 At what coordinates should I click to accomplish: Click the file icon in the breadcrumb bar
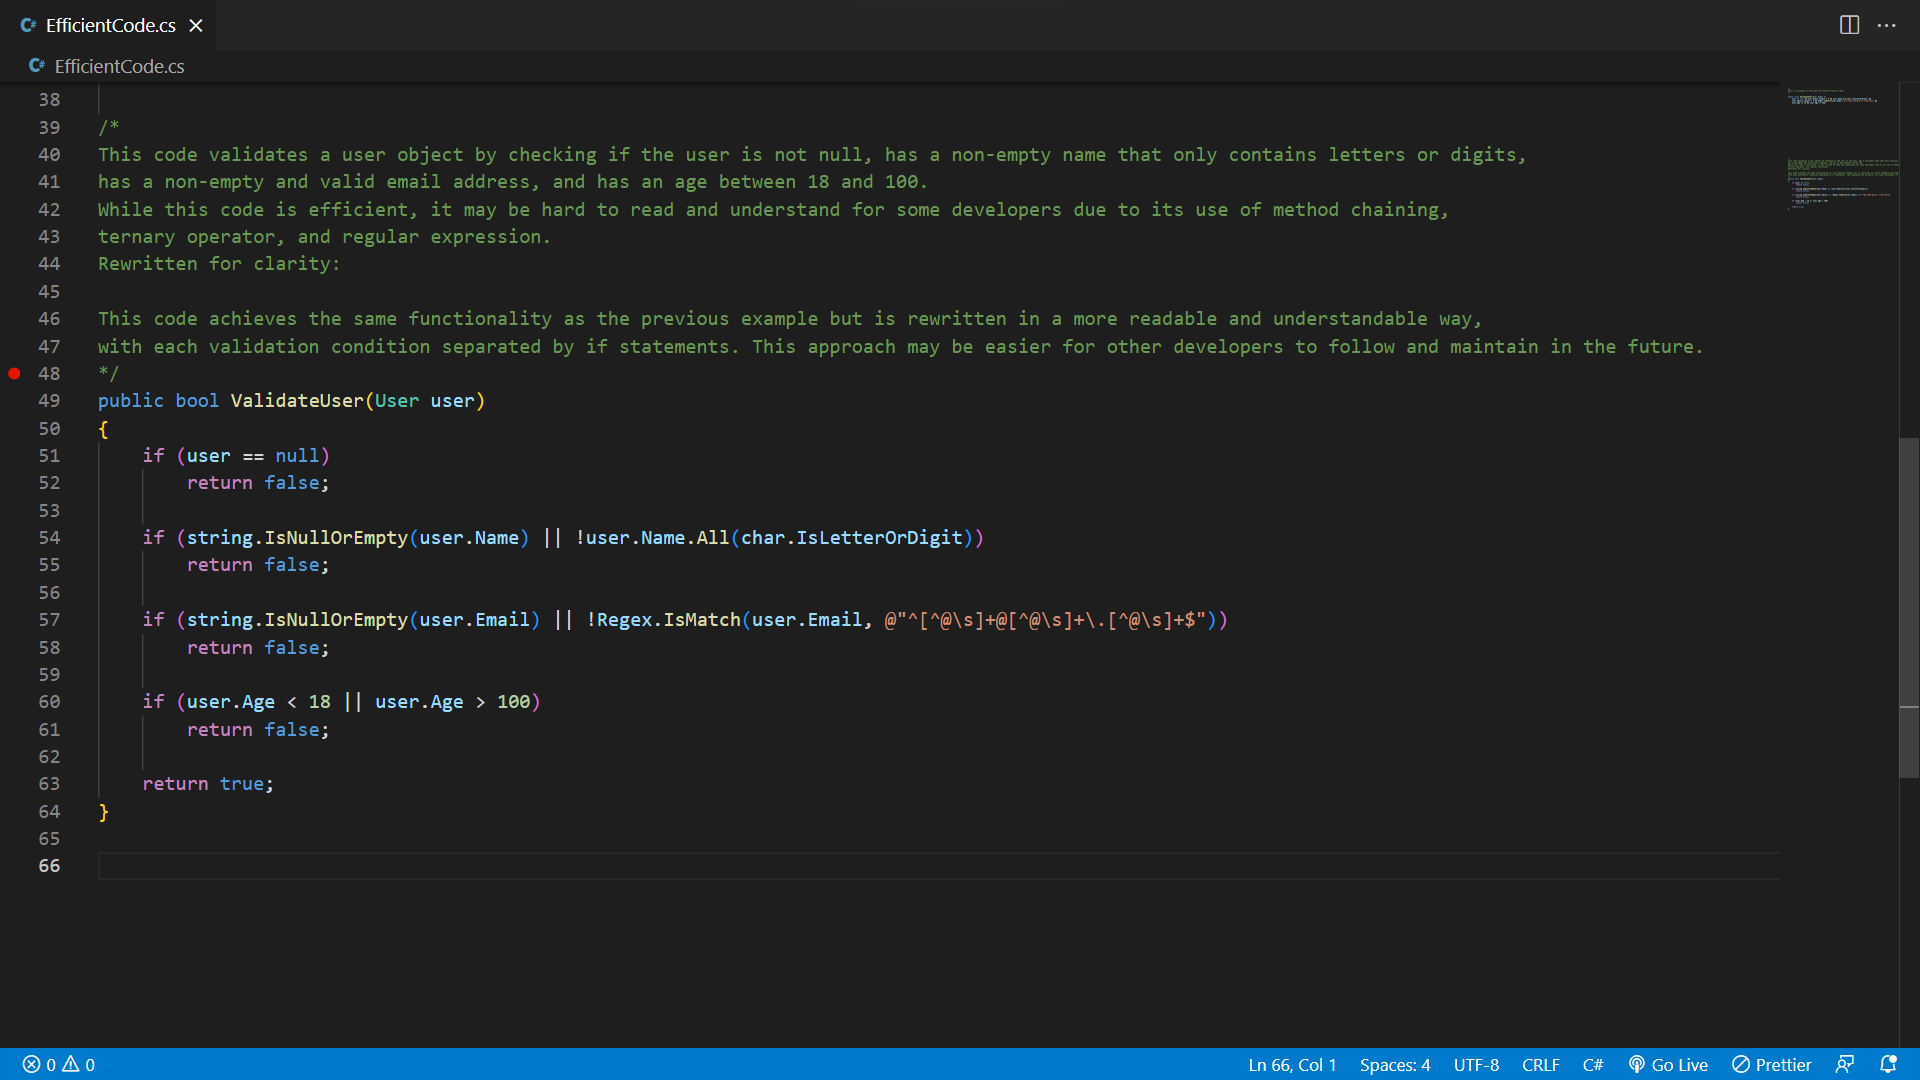[37, 66]
